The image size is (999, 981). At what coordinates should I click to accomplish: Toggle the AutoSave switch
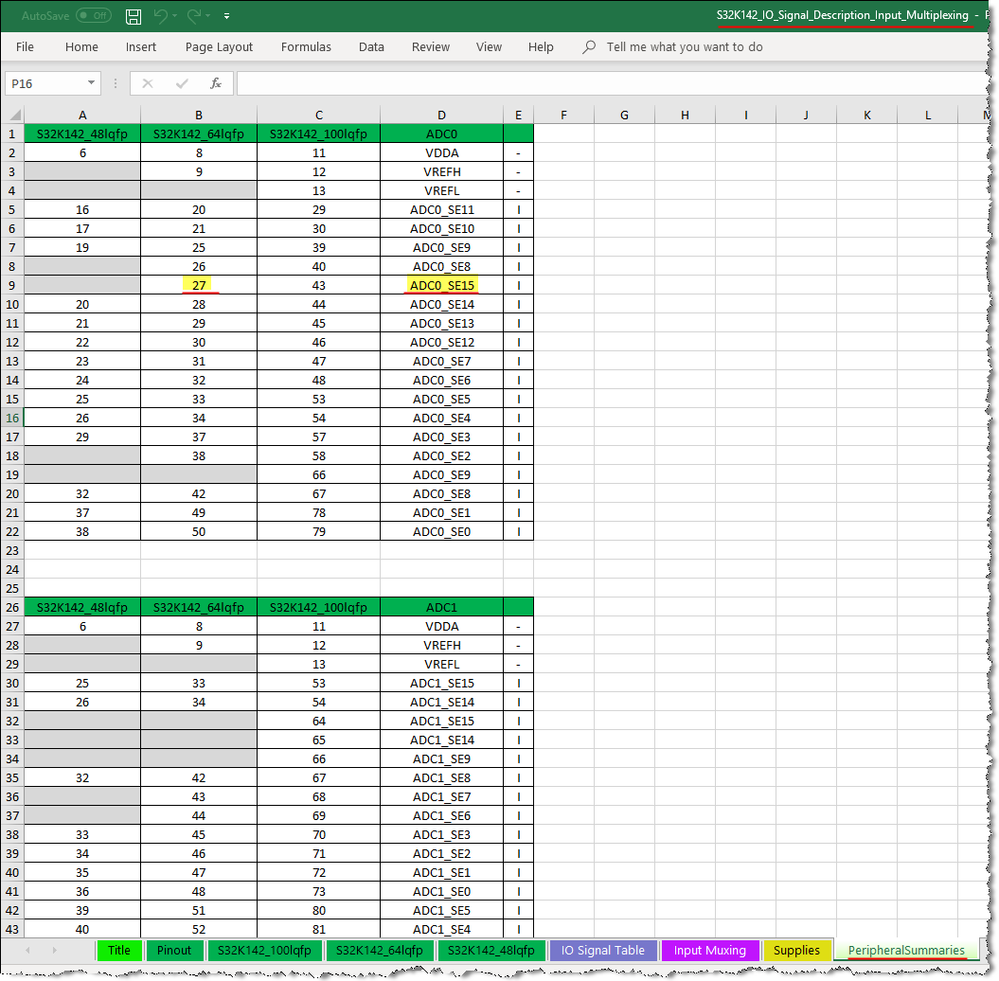[94, 15]
